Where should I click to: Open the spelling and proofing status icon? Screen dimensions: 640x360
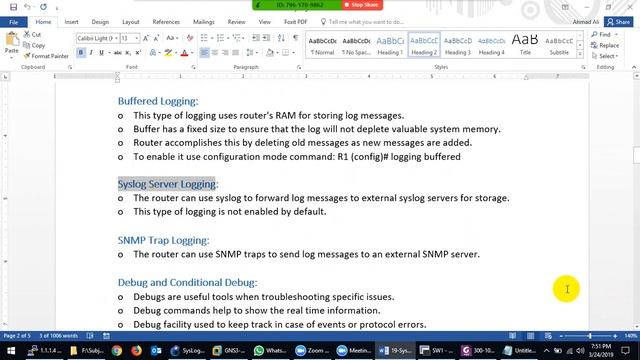click(90, 336)
